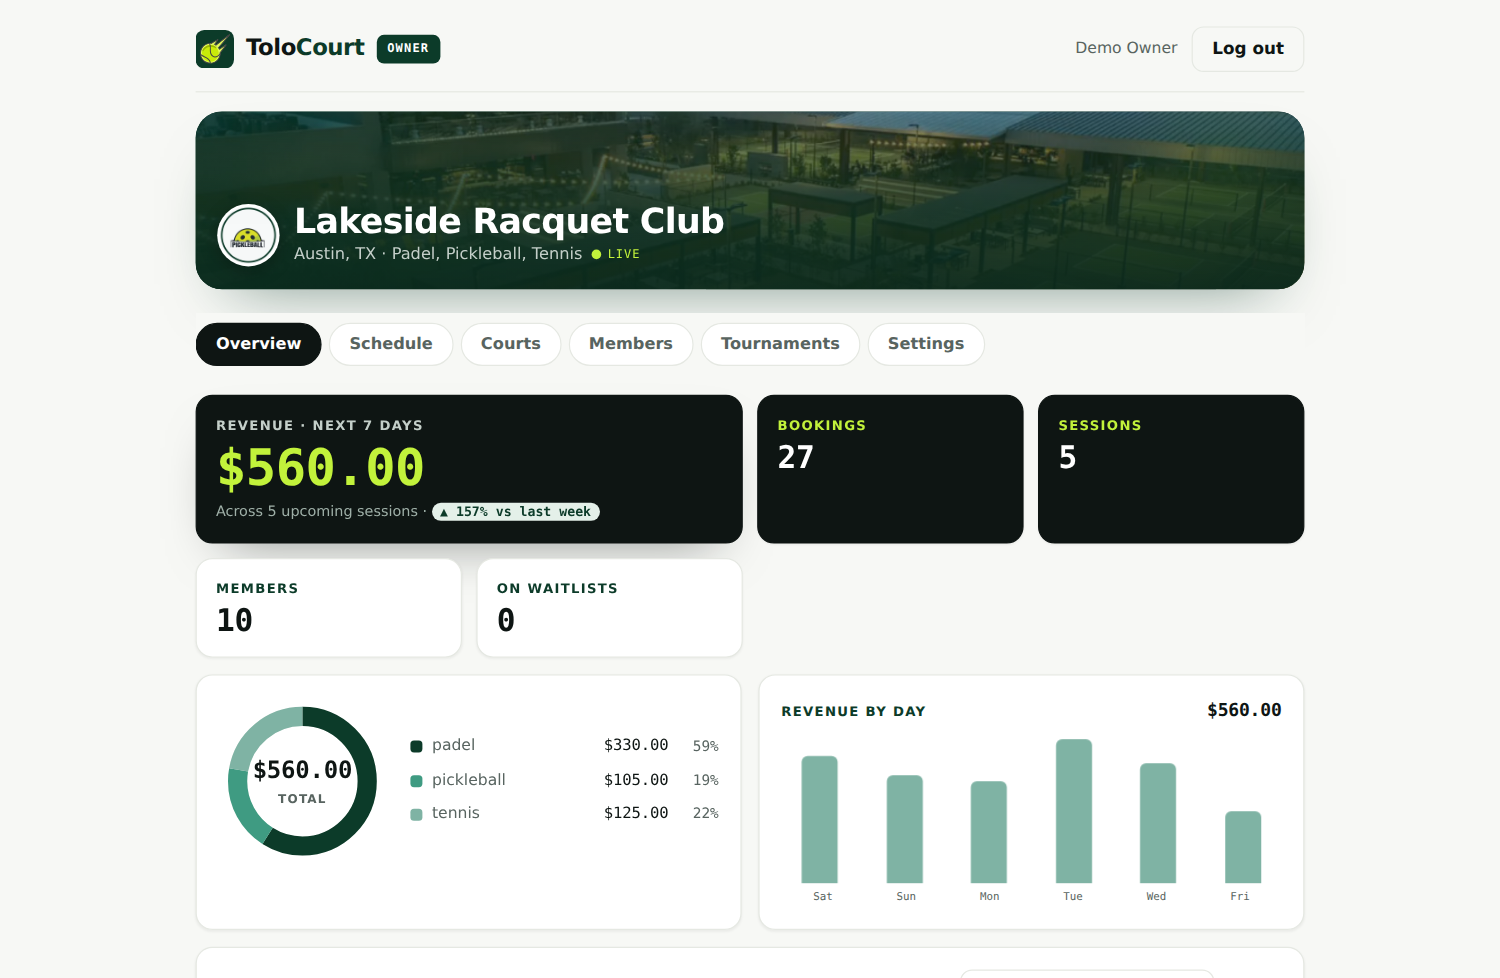This screenshot has height=978, width=1500.
Task: Click the OWNER role badge
Action: (408, 48)
